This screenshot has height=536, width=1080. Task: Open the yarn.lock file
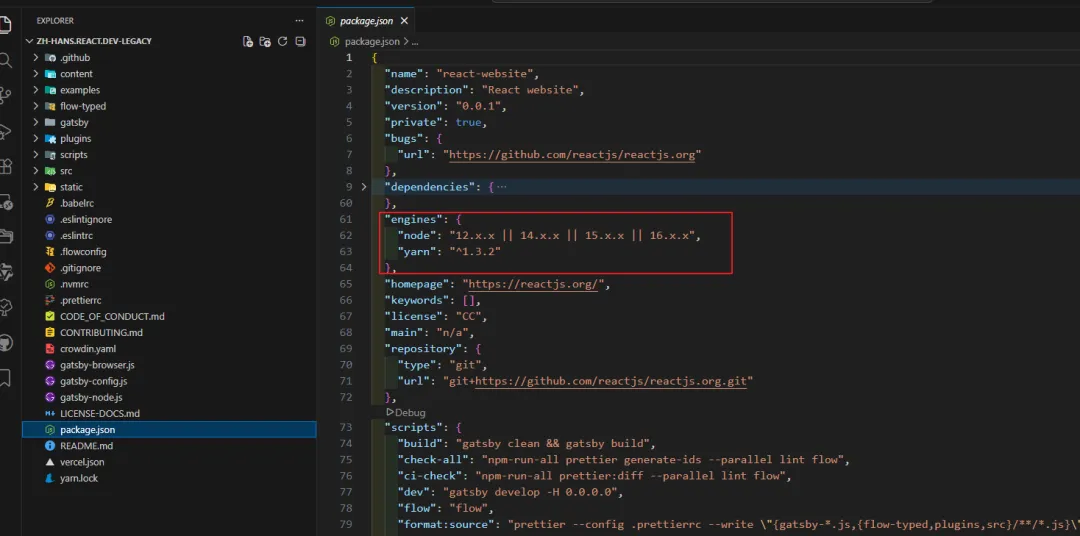169,478
